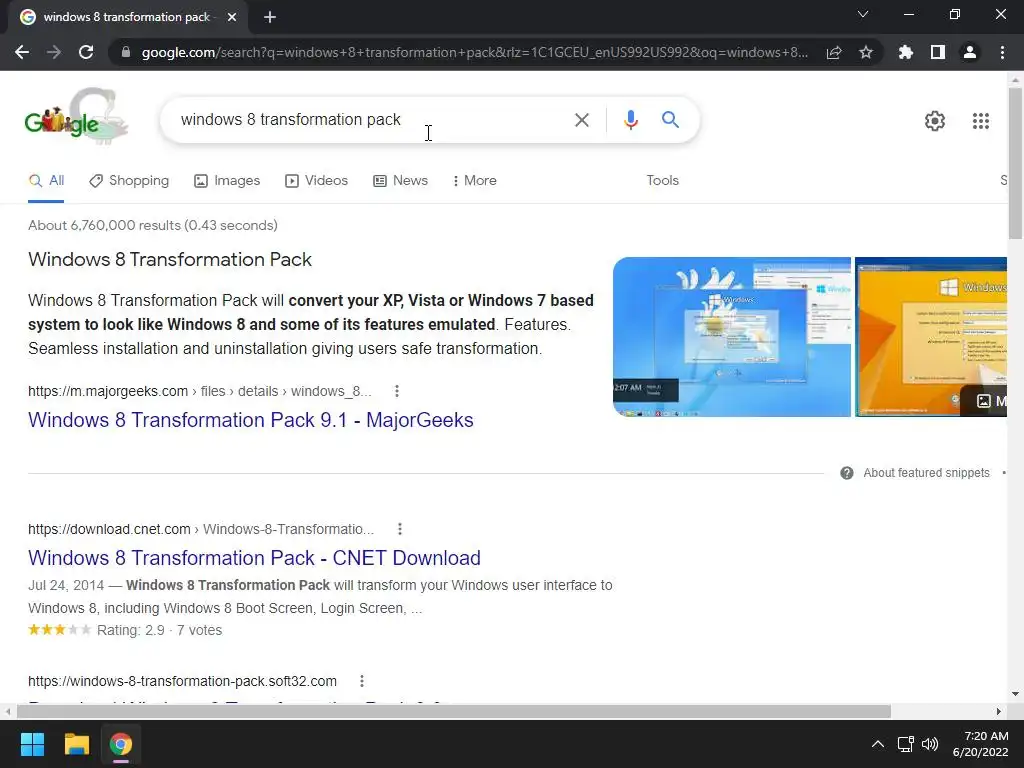Open network status tray icon

(905, 744)
